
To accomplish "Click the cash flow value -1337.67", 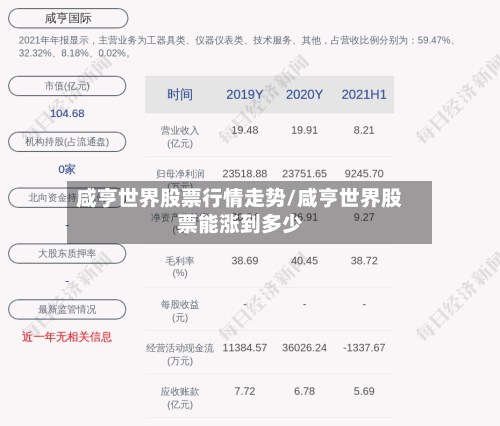I will [364, 348].
